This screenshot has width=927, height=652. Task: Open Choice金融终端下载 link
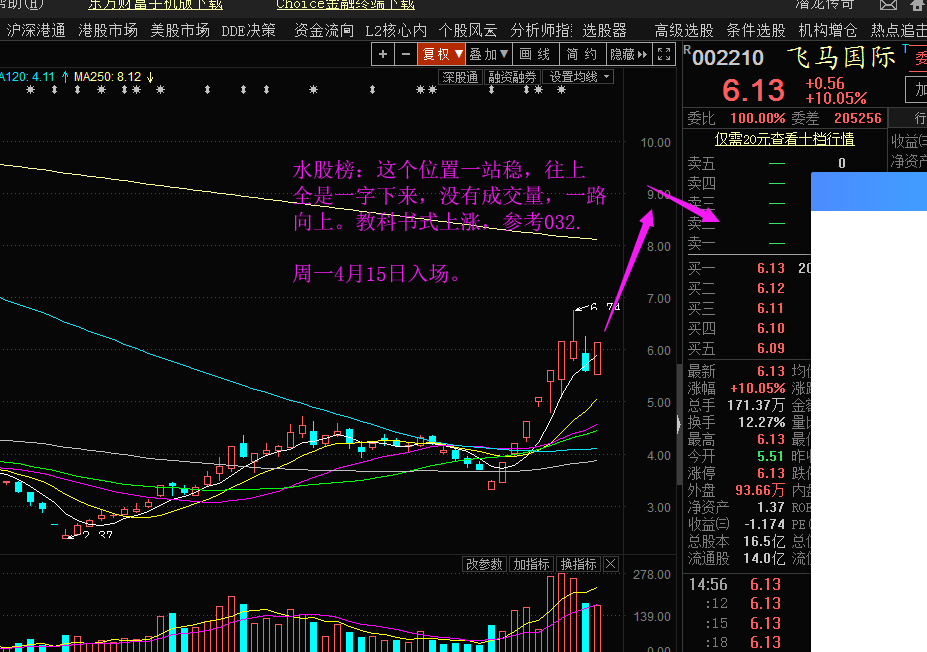click(x=345, y=5)
